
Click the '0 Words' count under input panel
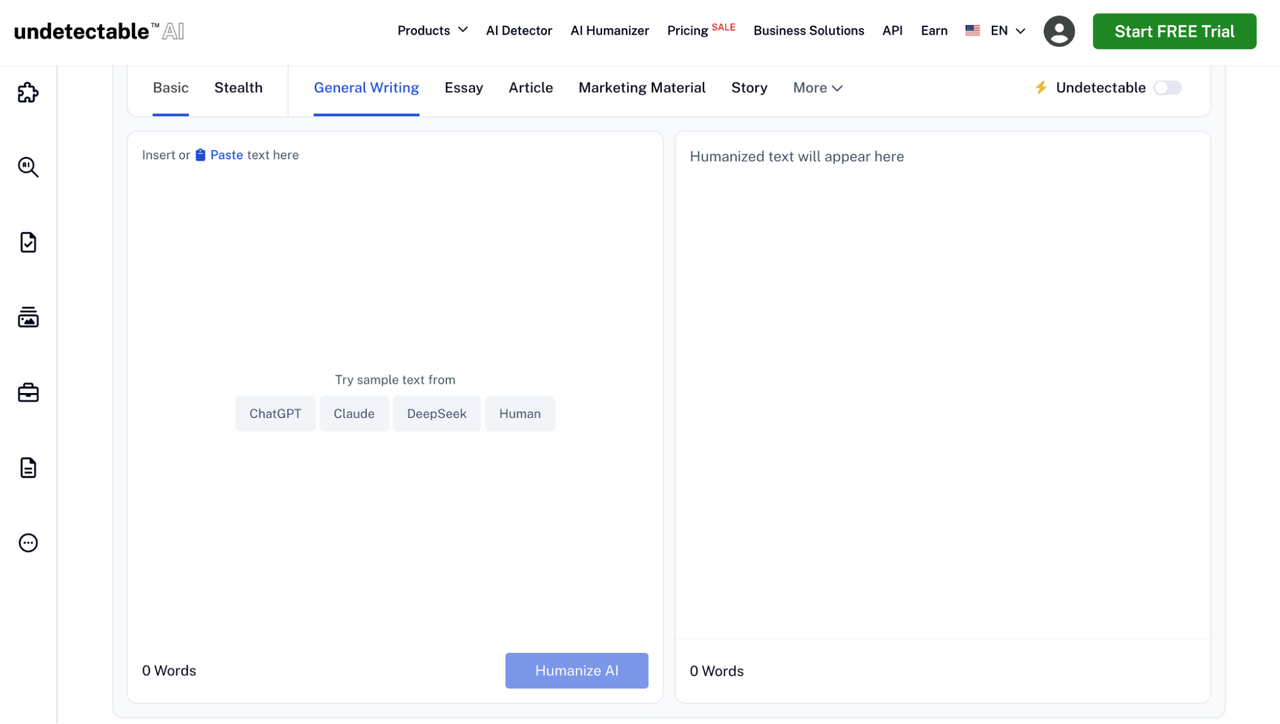[x=169, y=671]
